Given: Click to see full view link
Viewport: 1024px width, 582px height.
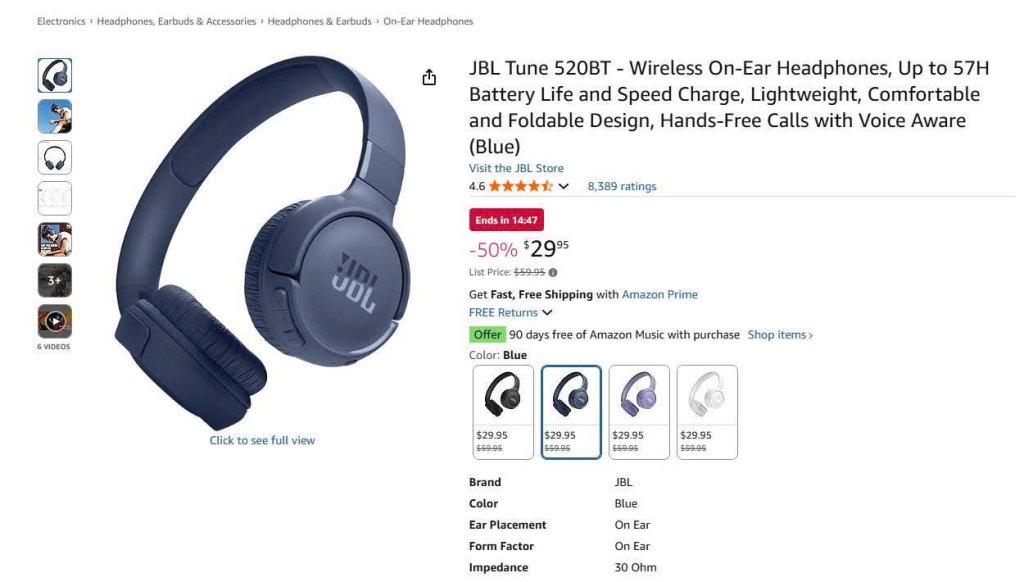Looking at the screenshot, I should [x=262, y=440].
